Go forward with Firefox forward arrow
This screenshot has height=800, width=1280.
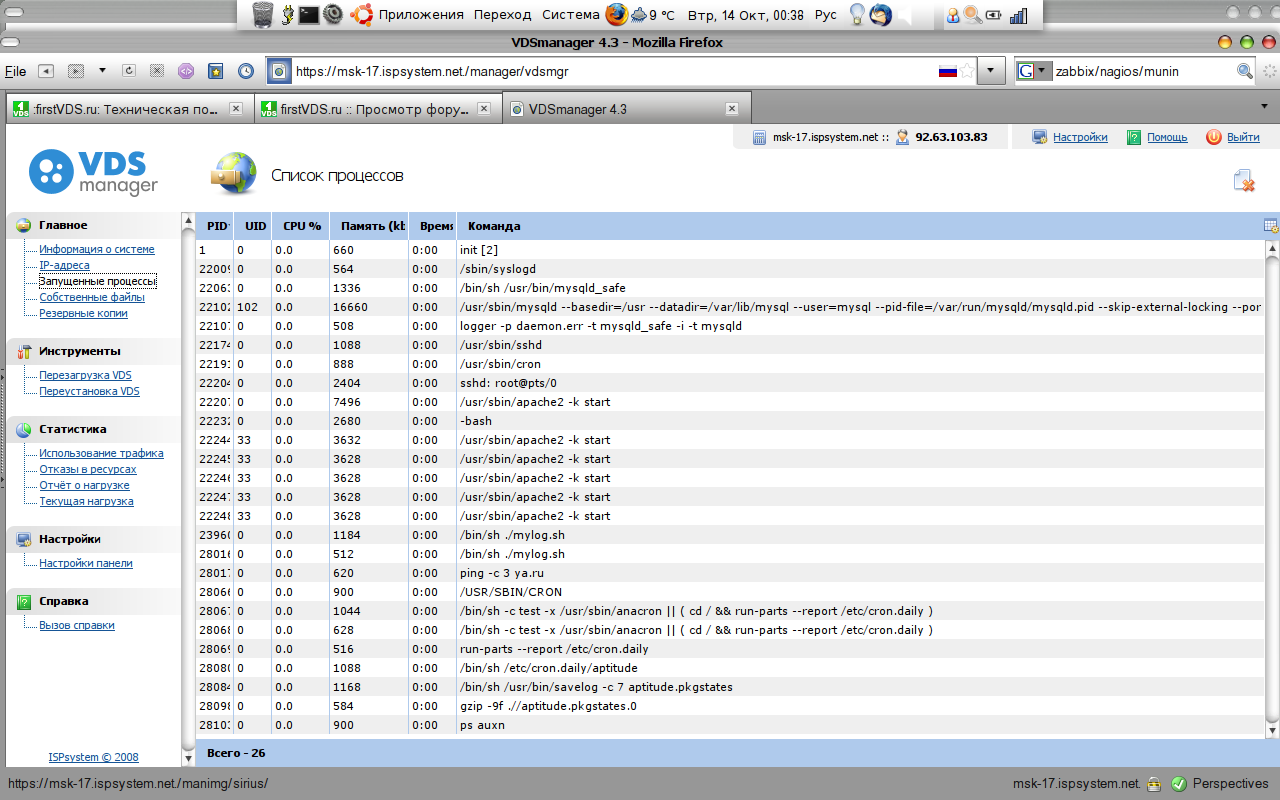[75, 71]
